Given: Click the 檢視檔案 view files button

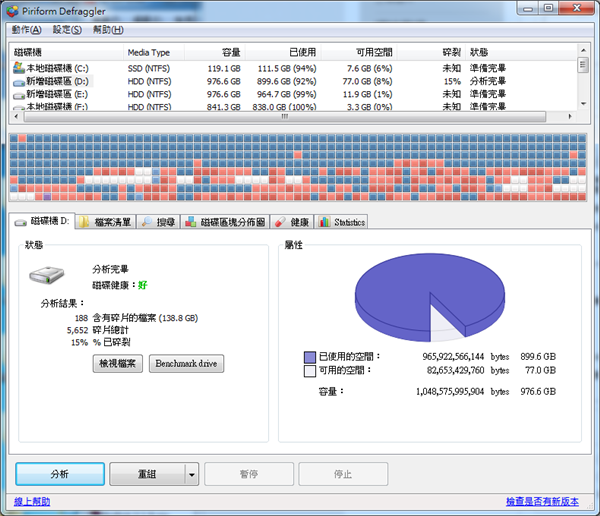Looking at the screenshot, I should (118, 363).
